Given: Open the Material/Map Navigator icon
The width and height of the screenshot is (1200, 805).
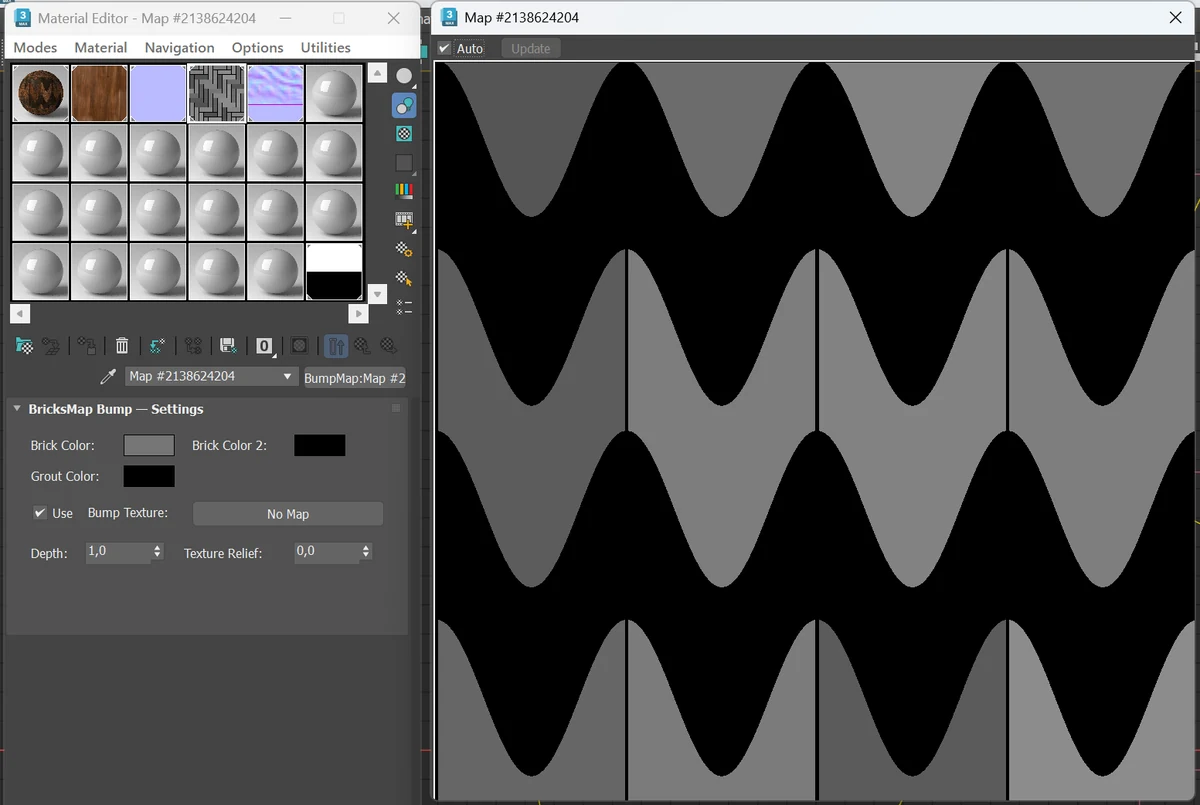Looking at the screenshot, I should pyautogui.click(x=404, y=307).
